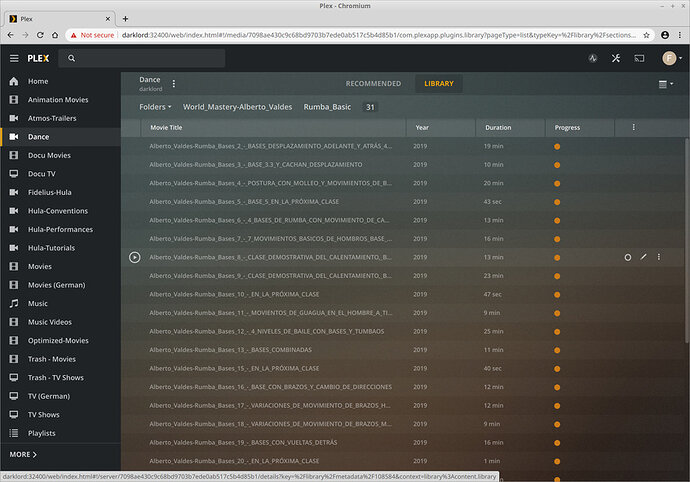Go to World_Mastery-Alberto_Valdes folder breadcrumb
Screen dimensions: 690x482
pos(238,107)
